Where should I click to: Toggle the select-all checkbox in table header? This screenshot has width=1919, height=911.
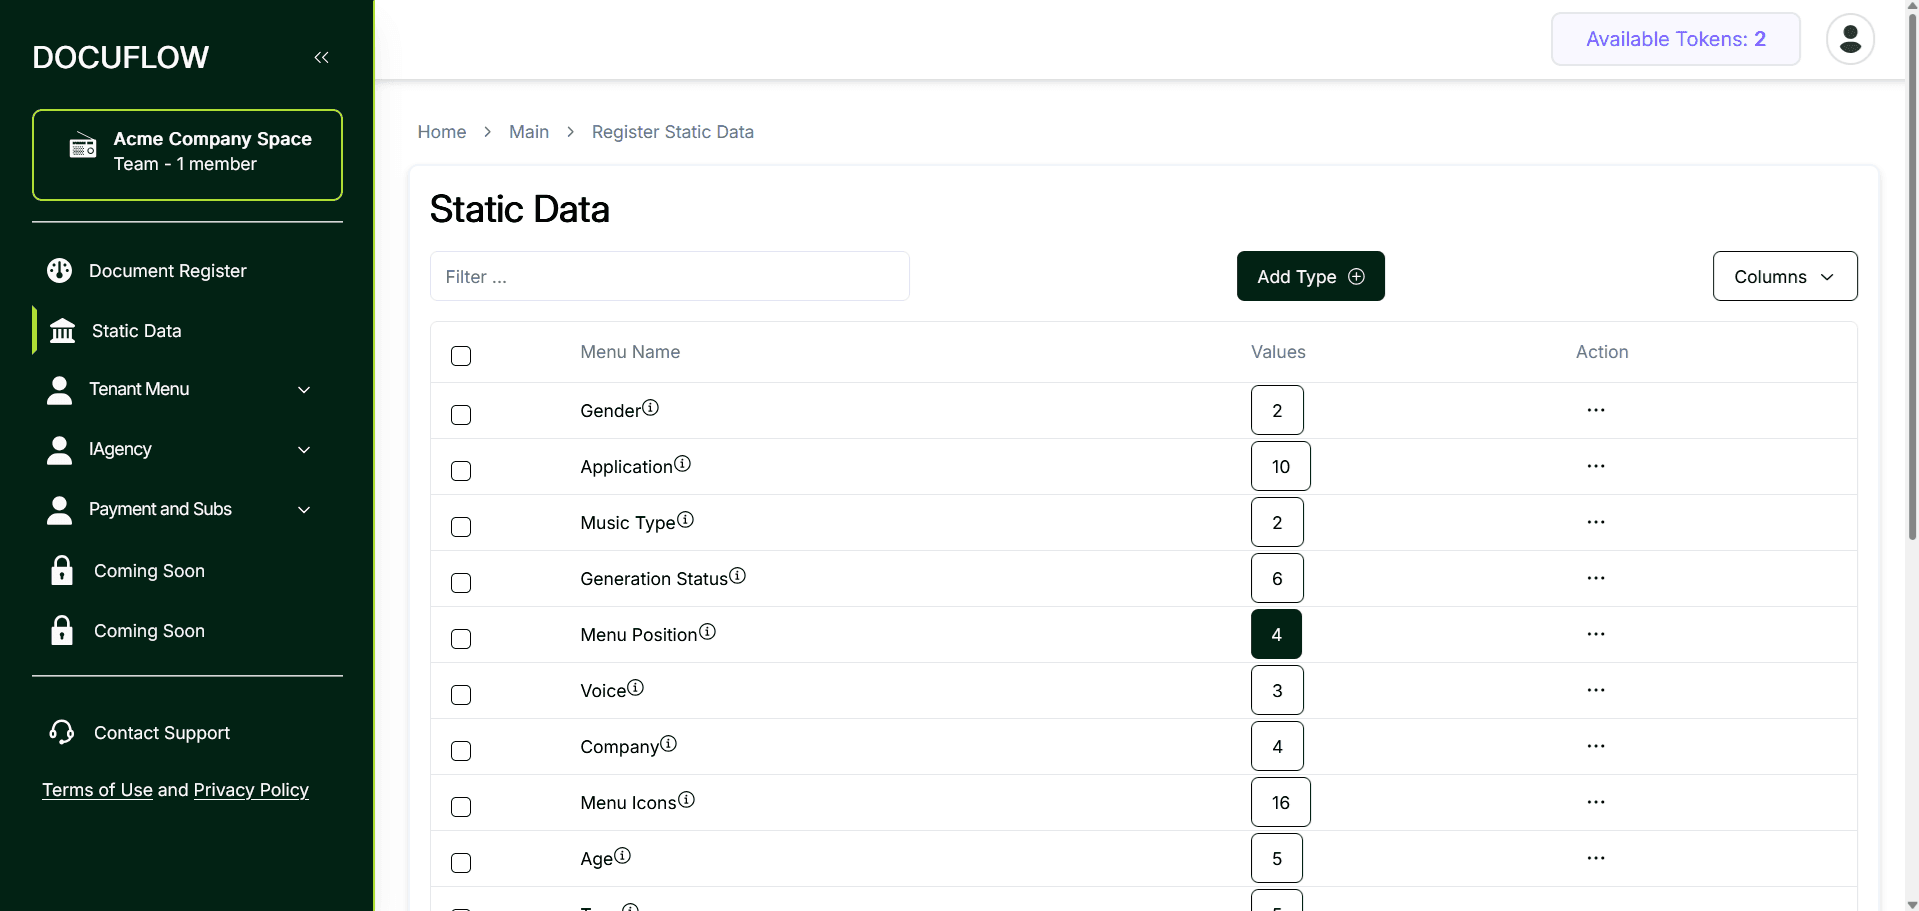461,356
